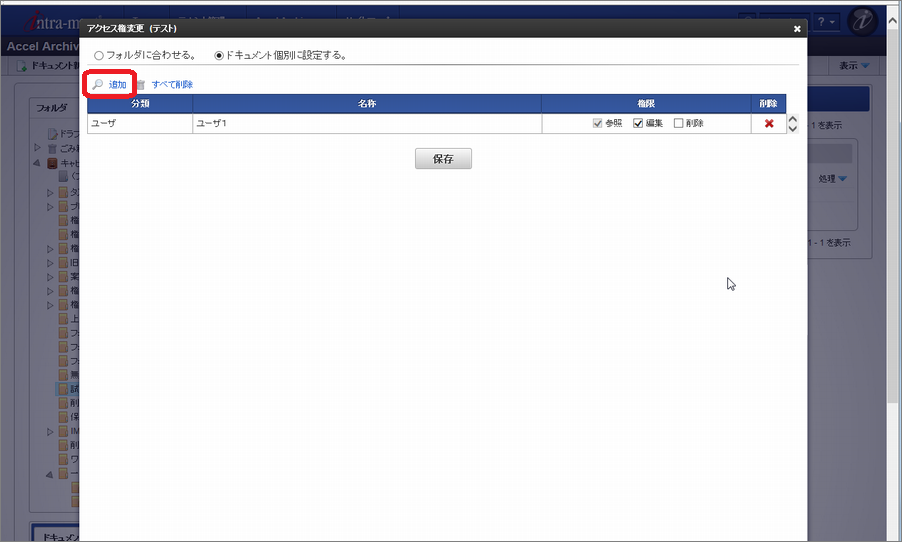Click the magnifier icon beside 追加
Image resolution: width=902 pixels, height=542 pixels.
[x=98, y=85]
